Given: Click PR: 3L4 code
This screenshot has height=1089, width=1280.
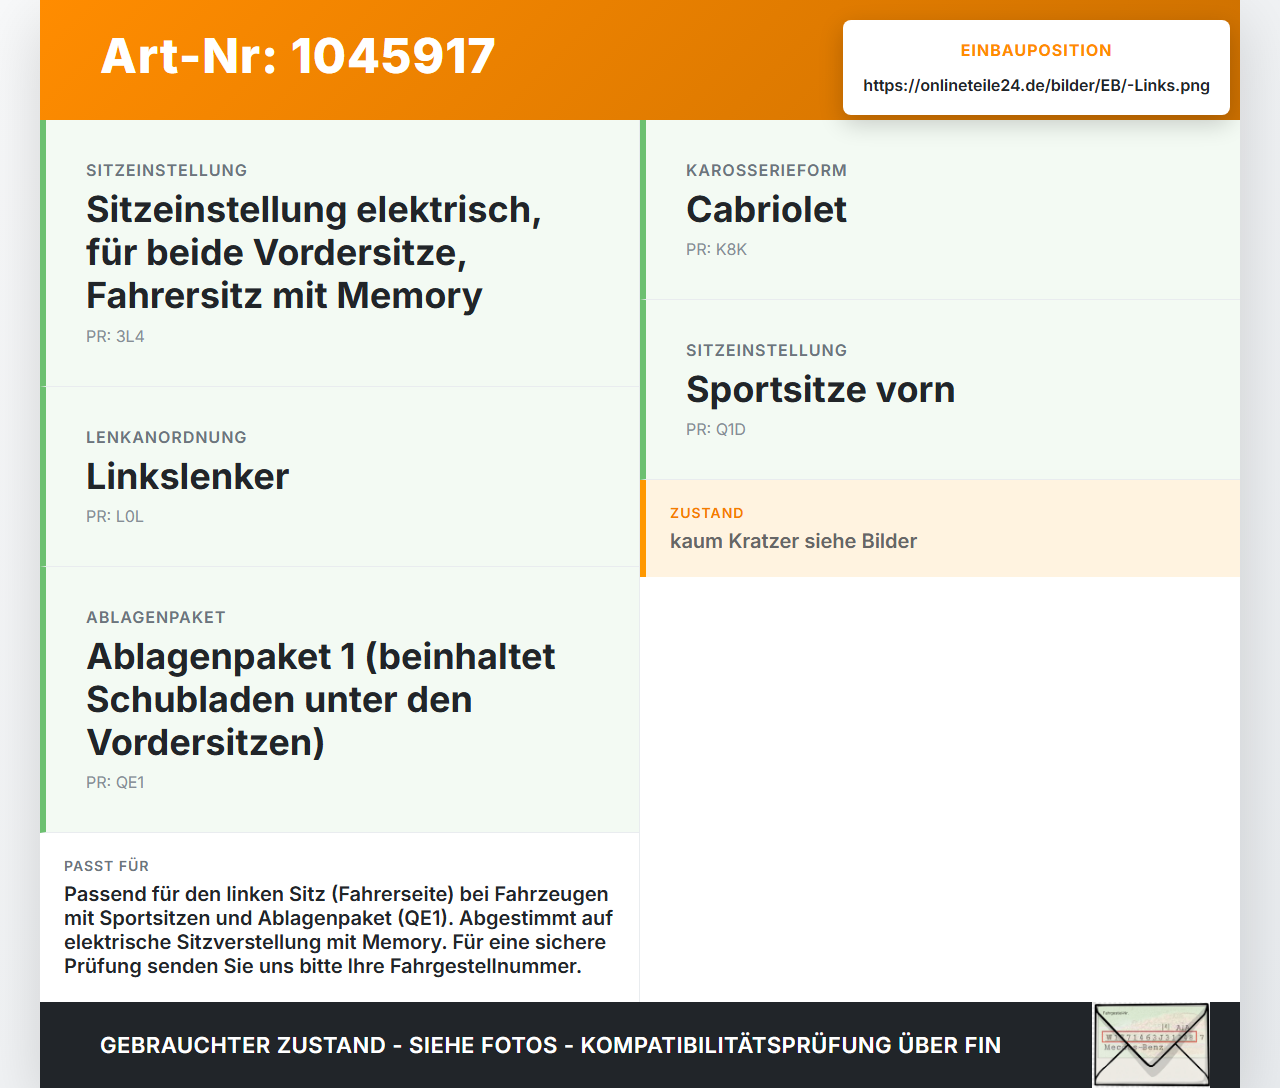Looking at the screenshot, I should click(x=115, y=336).
